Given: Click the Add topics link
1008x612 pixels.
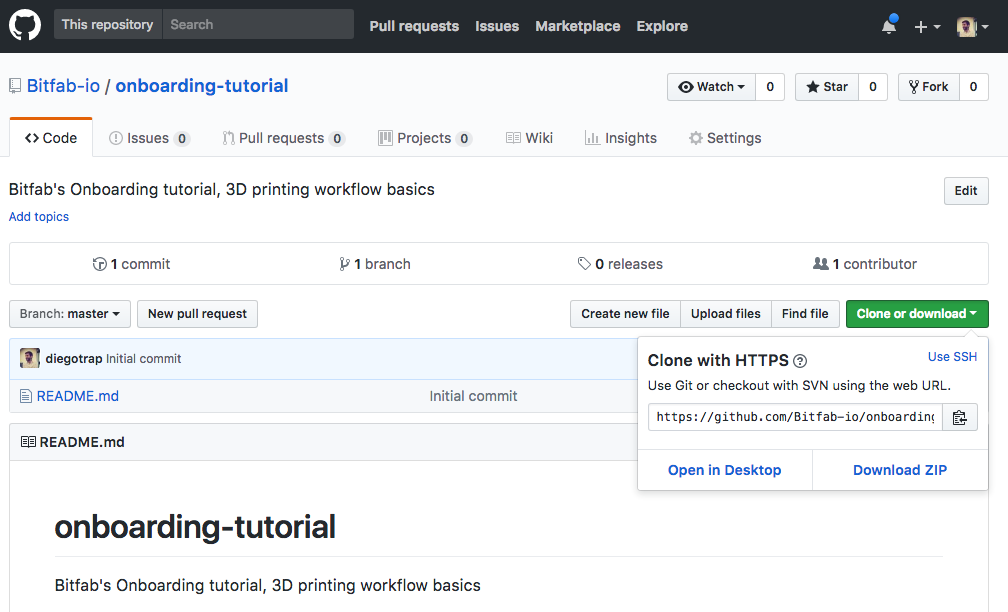Looking at the screenshot, I should point(39,217).
